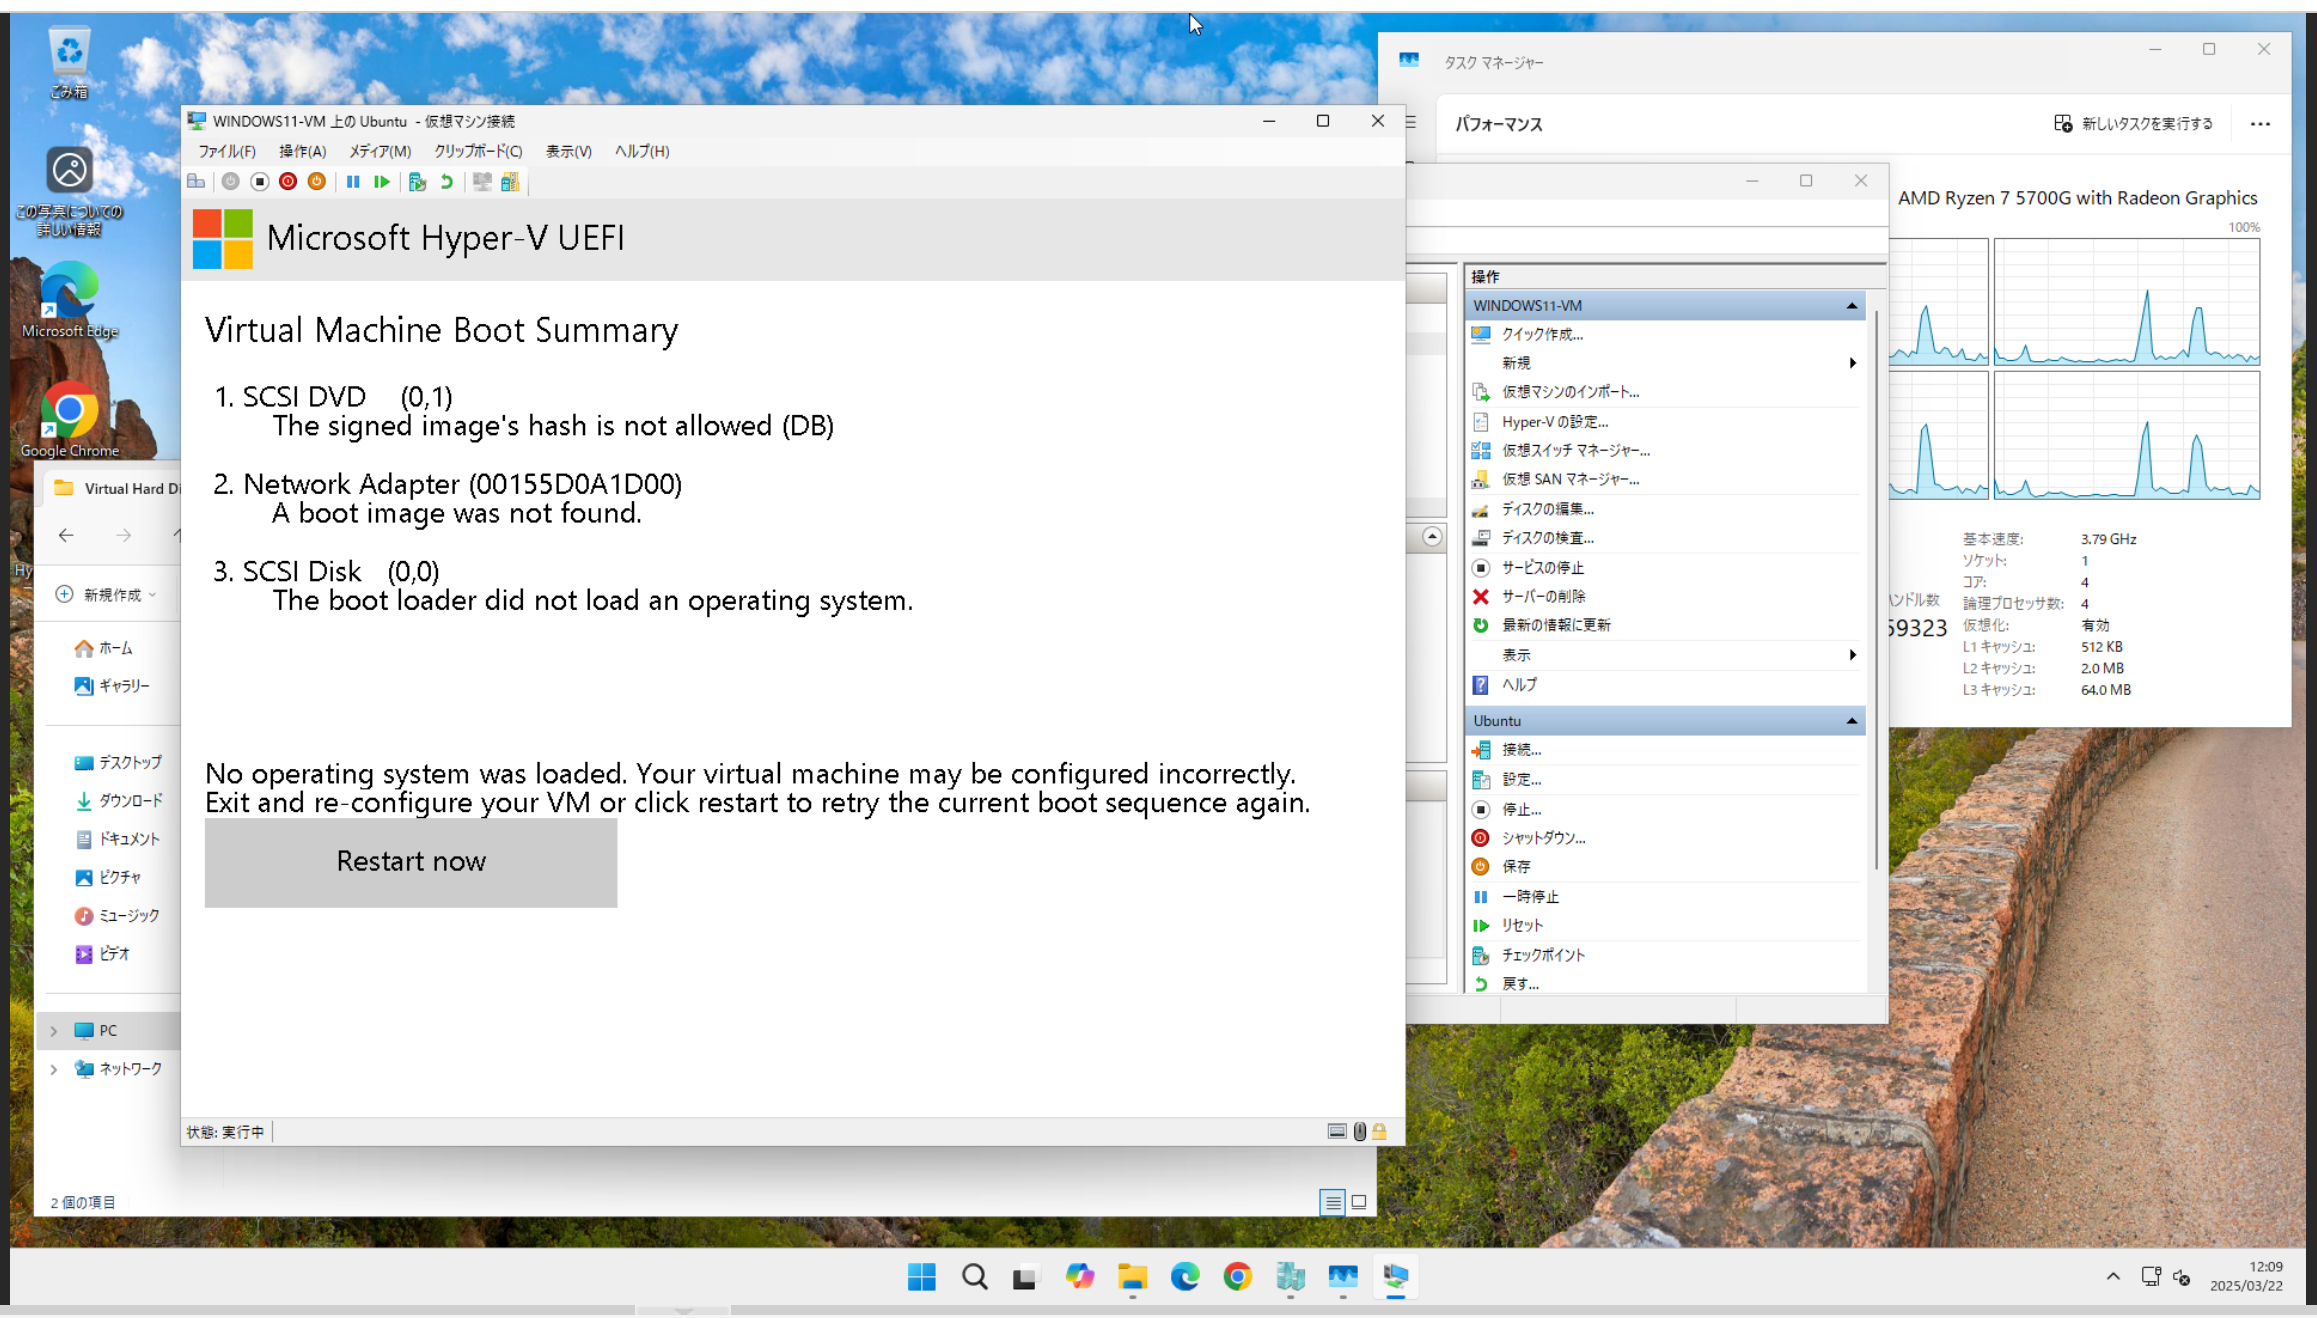Click the Revert toolbar icon
The image size is (2317, 1318).
(x=447, y=182)
